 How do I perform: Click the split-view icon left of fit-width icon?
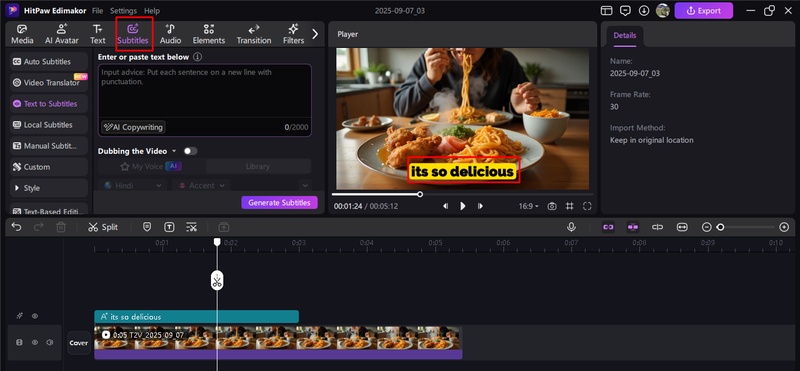pyautogui.click(x=658, y=227)
